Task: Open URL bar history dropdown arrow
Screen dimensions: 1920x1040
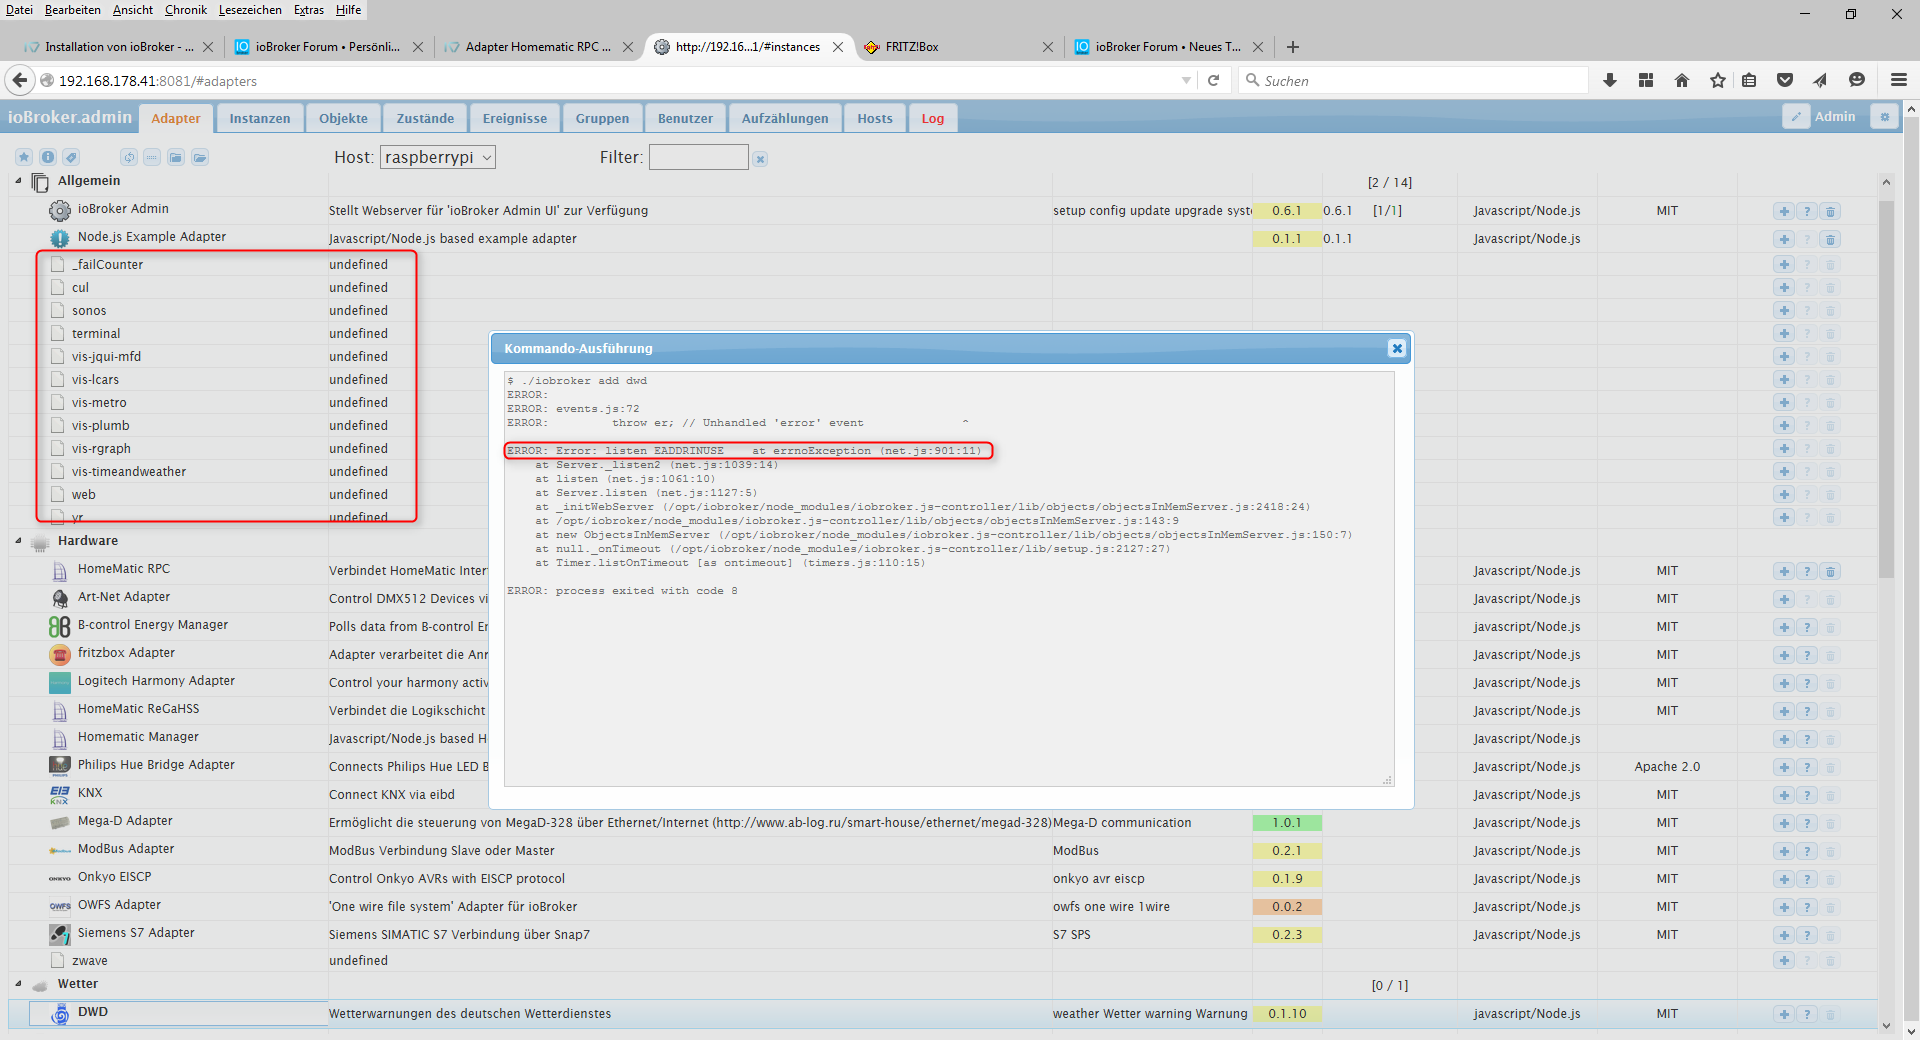Action: point(1187,80)
